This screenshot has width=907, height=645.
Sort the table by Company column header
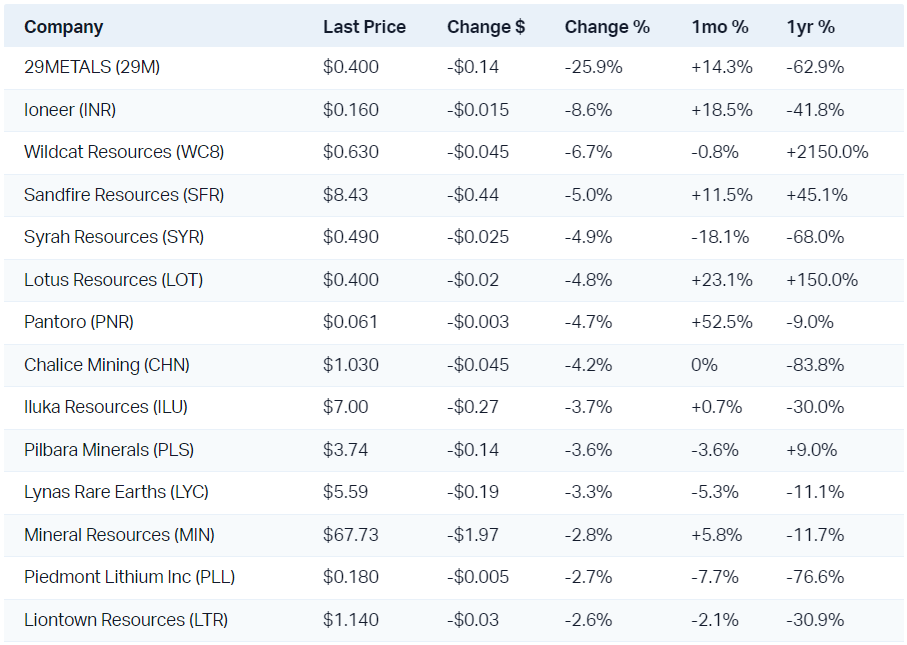[64, 27]
